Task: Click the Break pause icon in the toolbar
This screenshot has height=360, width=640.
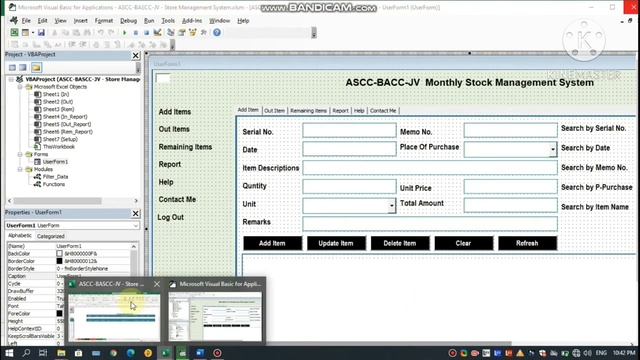Action: pos(136,32)
